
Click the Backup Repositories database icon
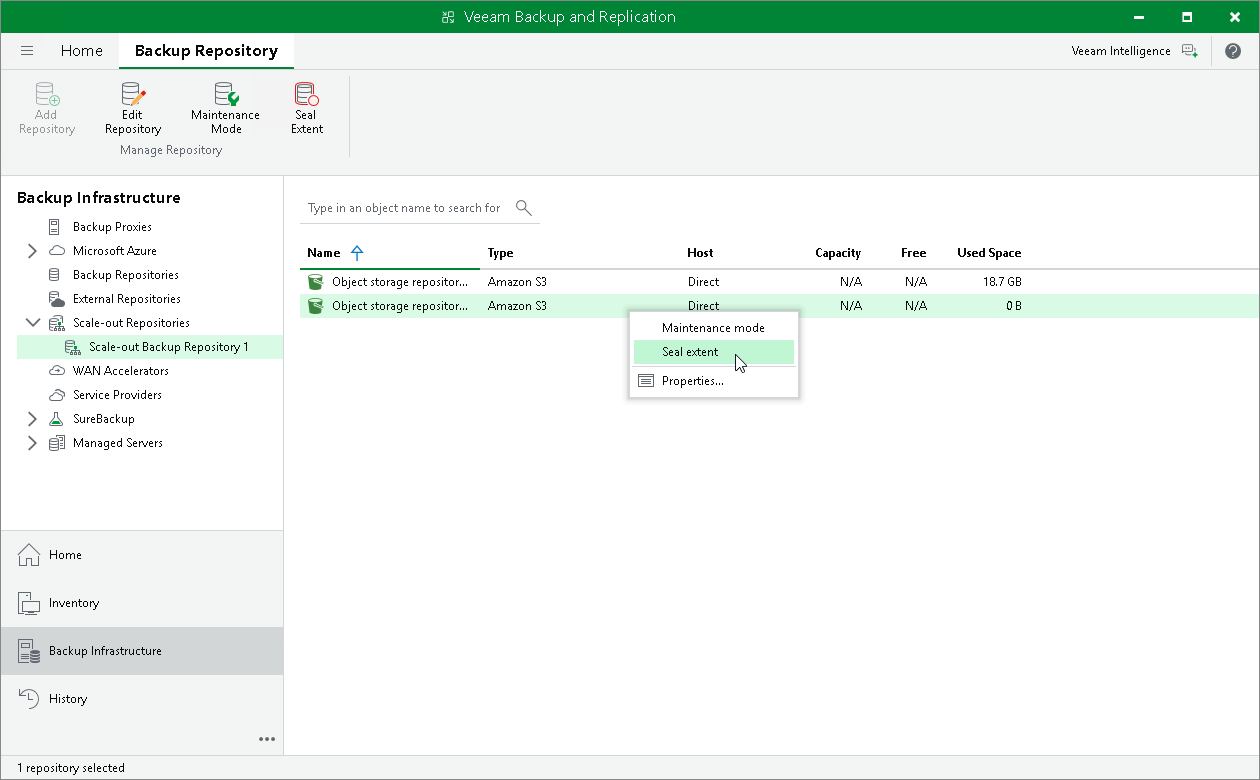[x=54, y=275]
